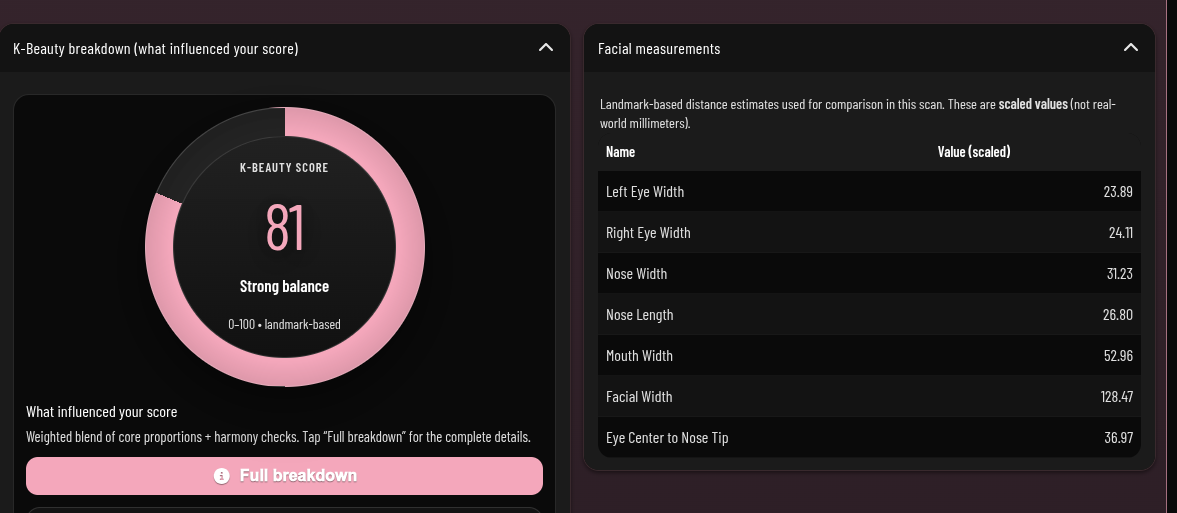Select the Eye Center to Nose Tip row
The width and height of the screenshot is (1177, 513).
pyautogui.click(x=868, y=438)
